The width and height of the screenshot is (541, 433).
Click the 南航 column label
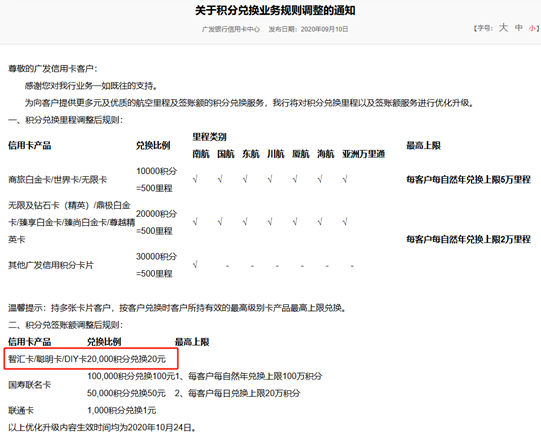click(201, 154)
